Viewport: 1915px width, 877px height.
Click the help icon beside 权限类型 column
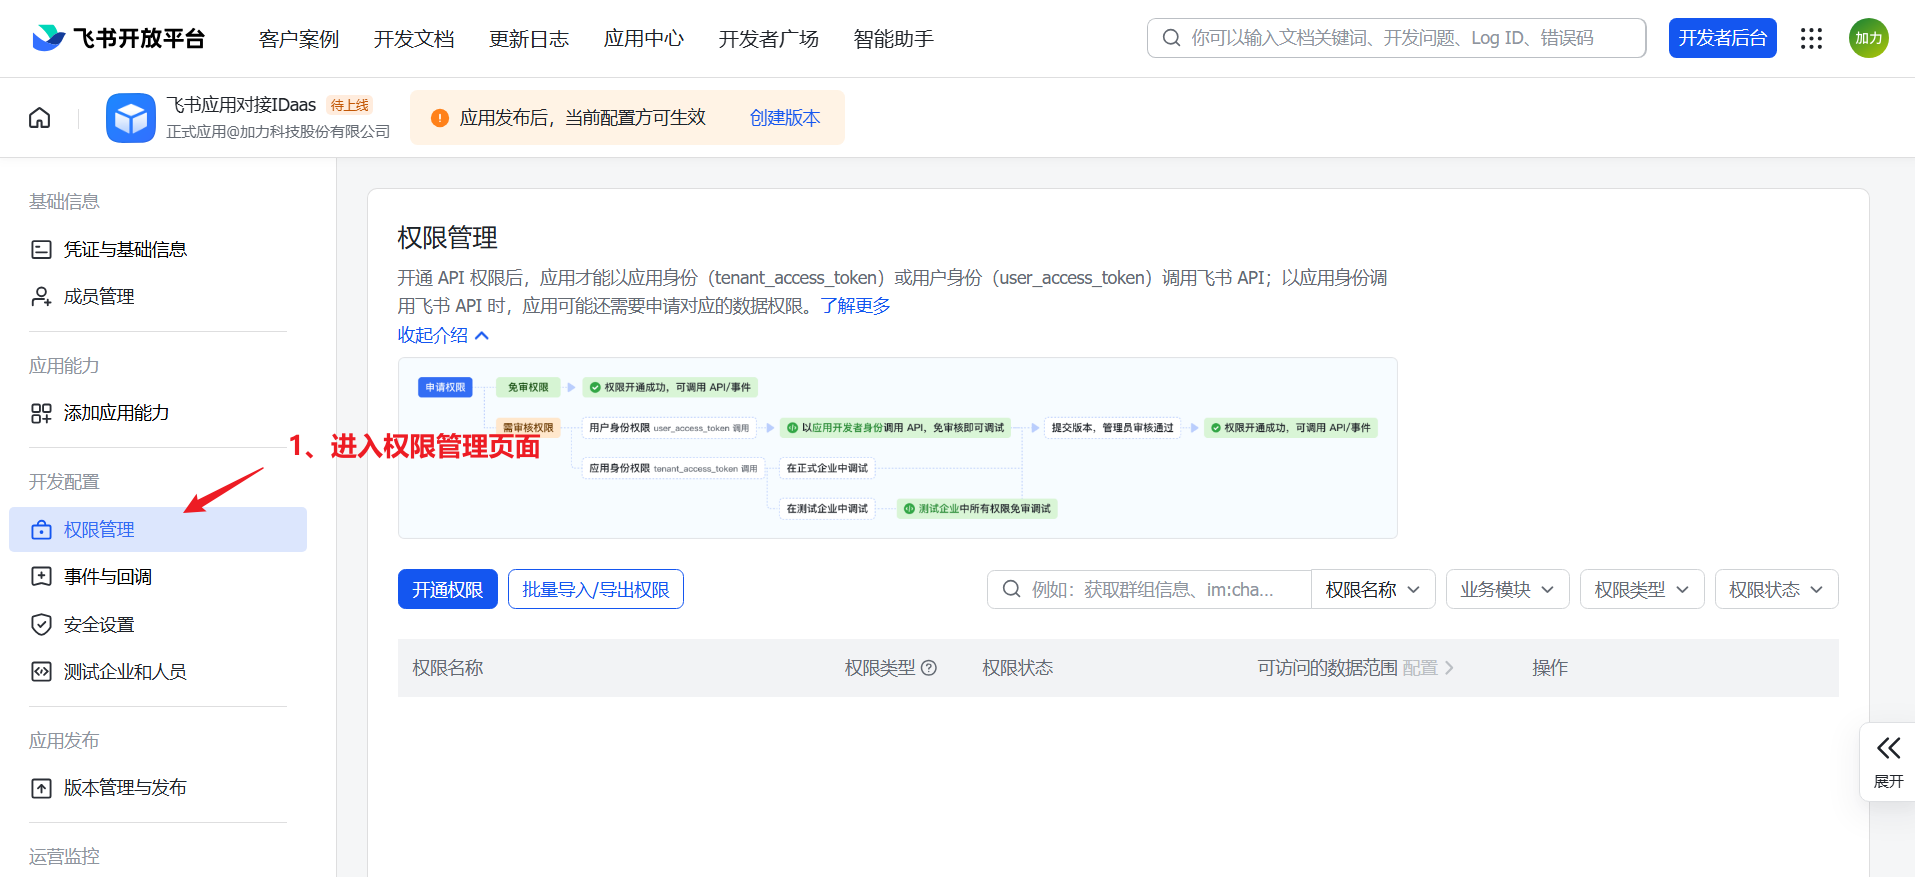[x=929, y=668]
